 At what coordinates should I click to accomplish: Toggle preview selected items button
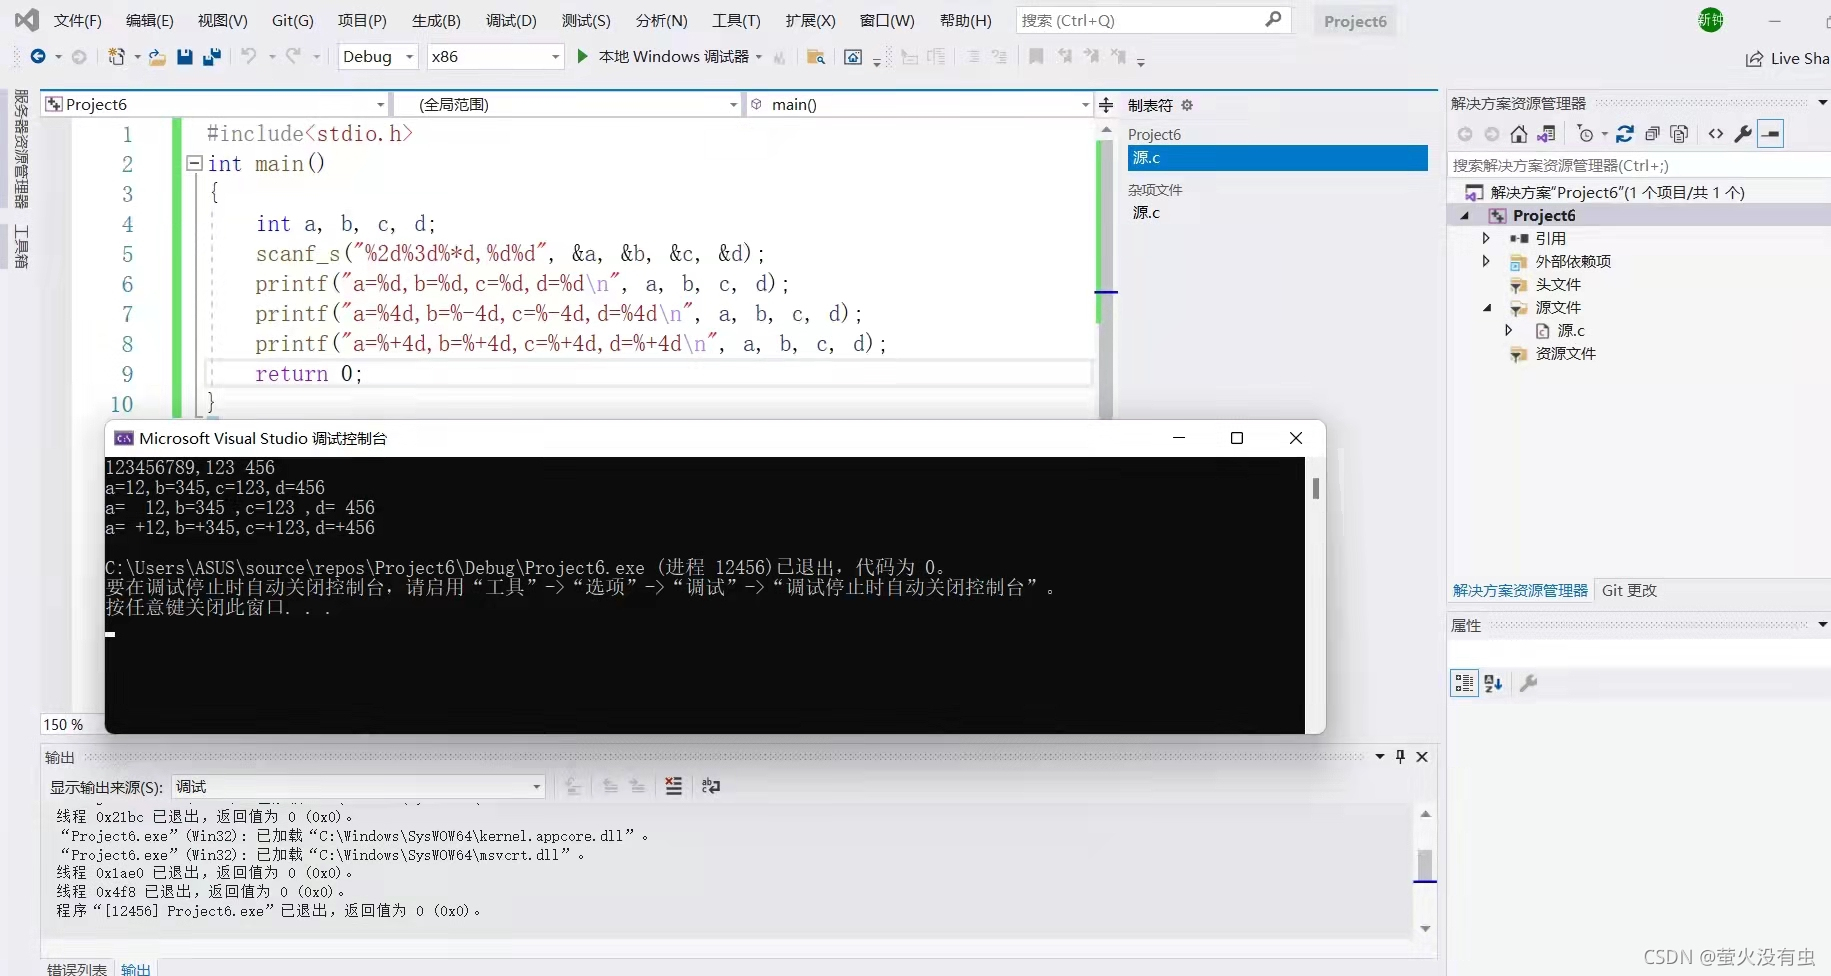(1771, 134)
